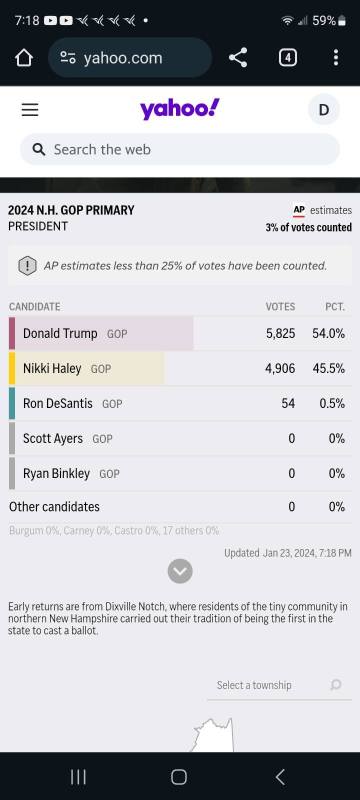Open site info icon beside yahoo.com

(68, 58)
